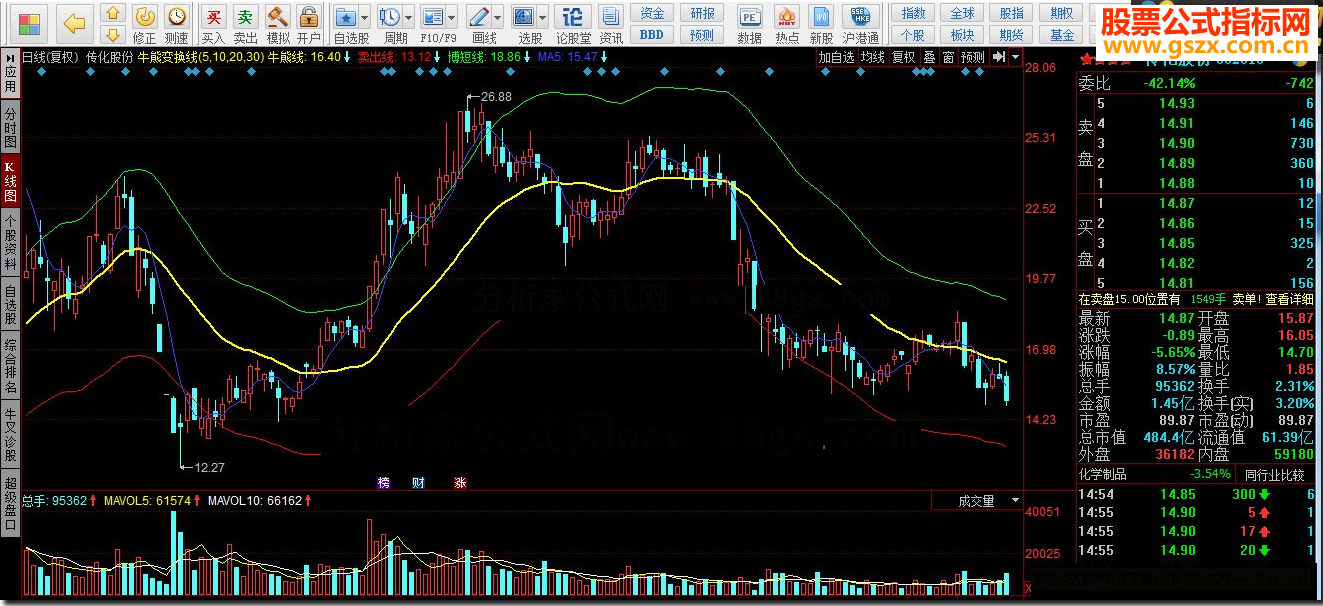Click the 指数 index button
Viewport: 1323px width, 606px height.
tap(913, 13)
